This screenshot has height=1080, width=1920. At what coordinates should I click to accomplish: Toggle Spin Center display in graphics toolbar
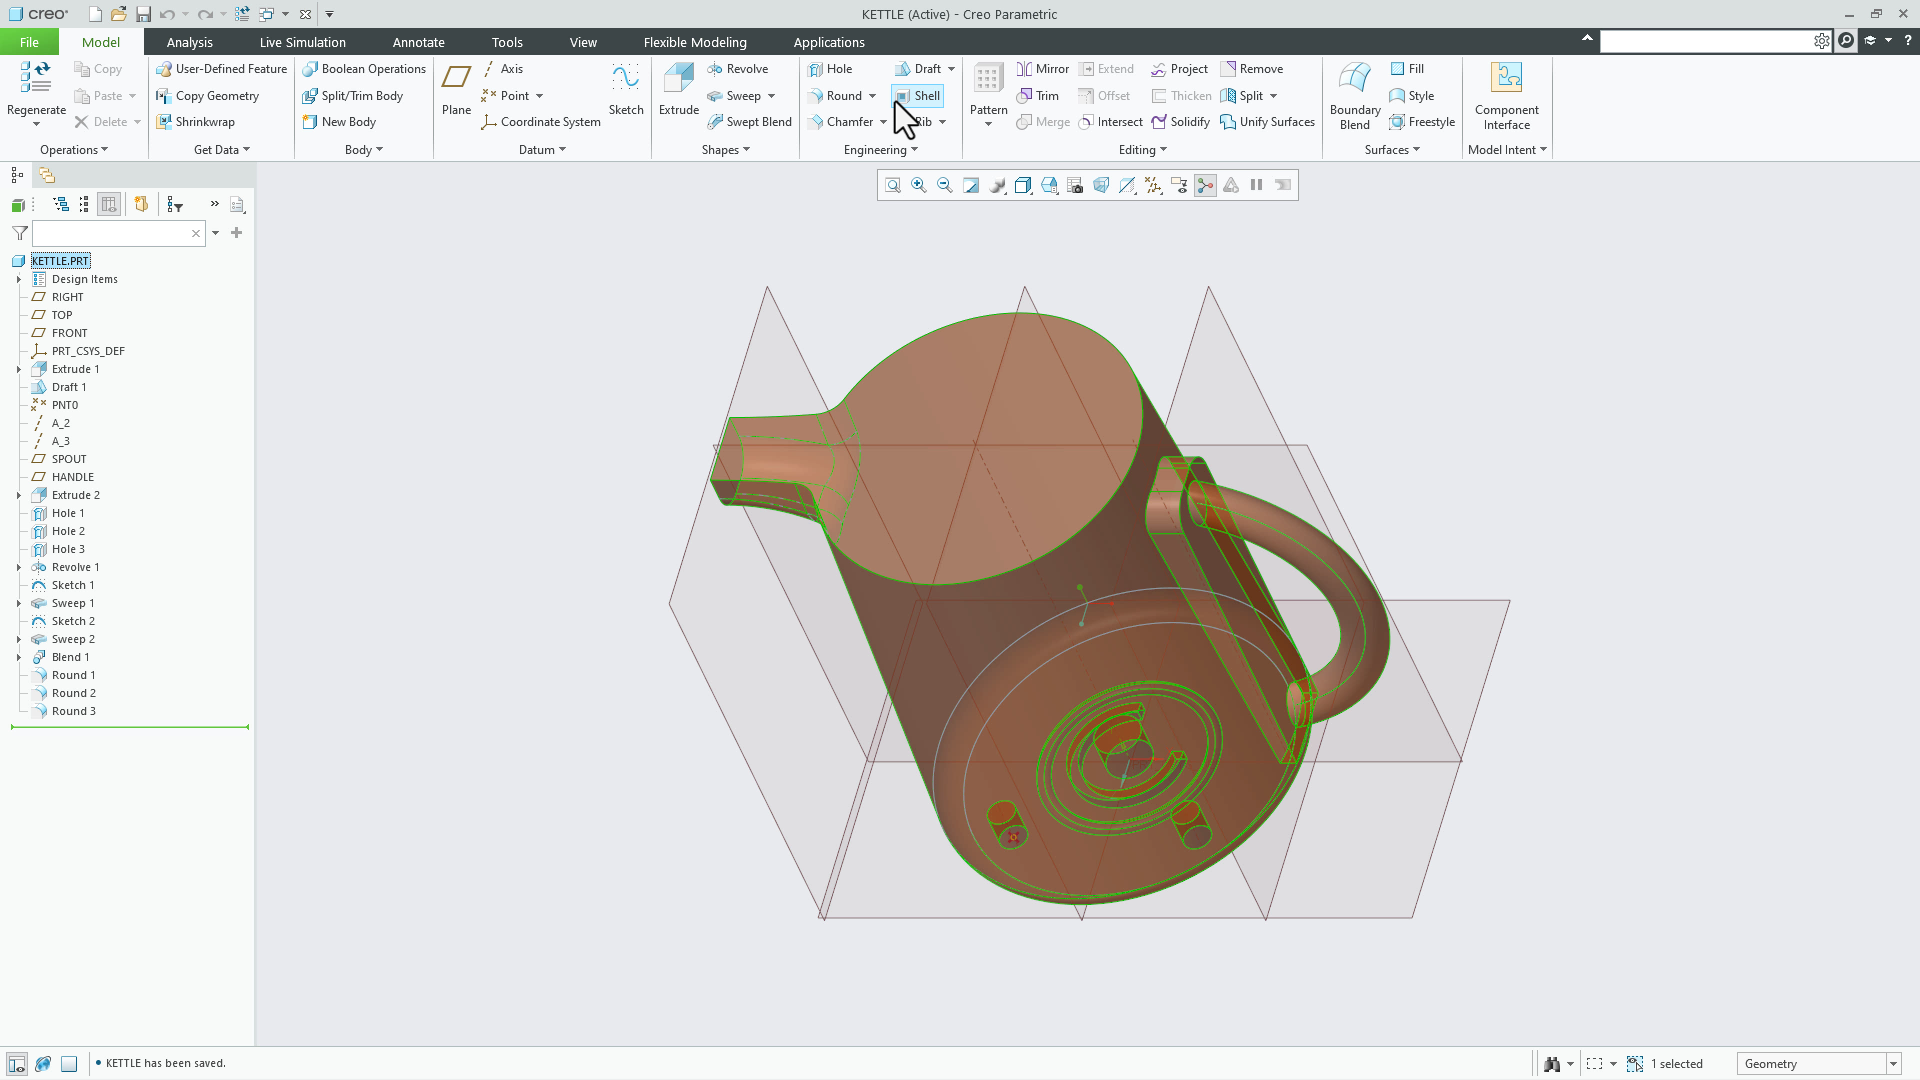(1205, 185)
